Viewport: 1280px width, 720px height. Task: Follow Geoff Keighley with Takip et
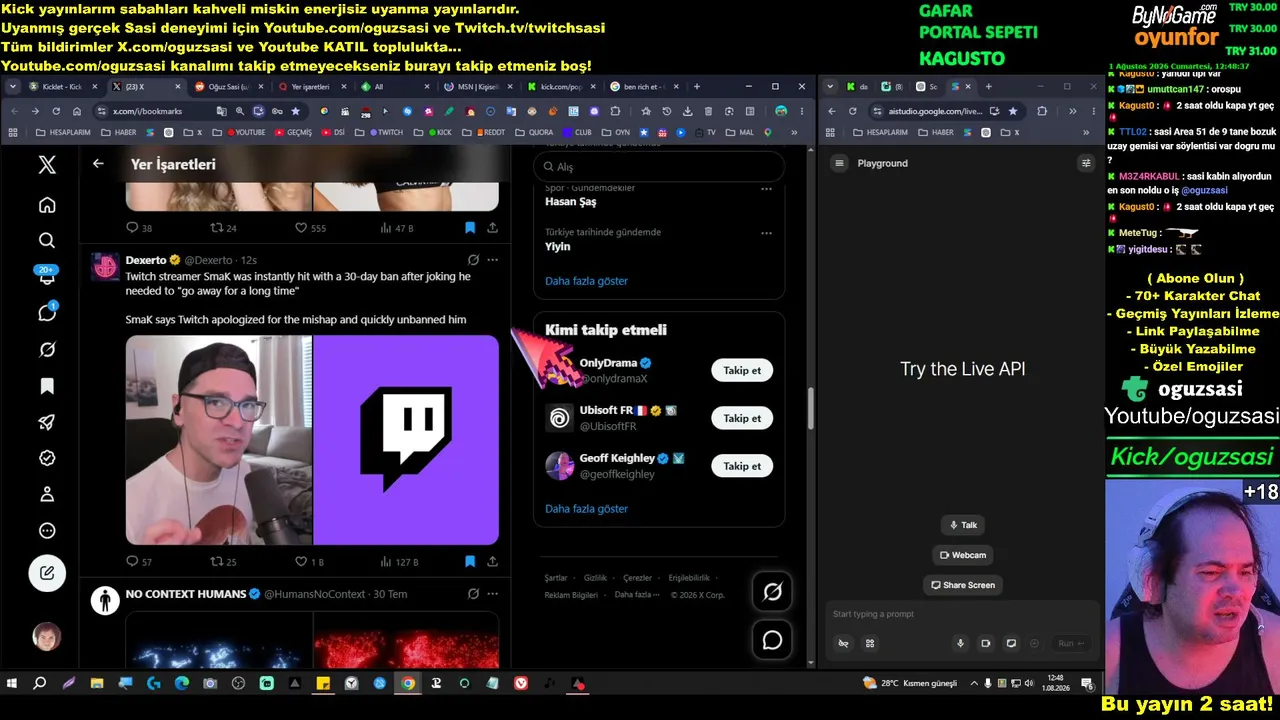pos(742,466)
